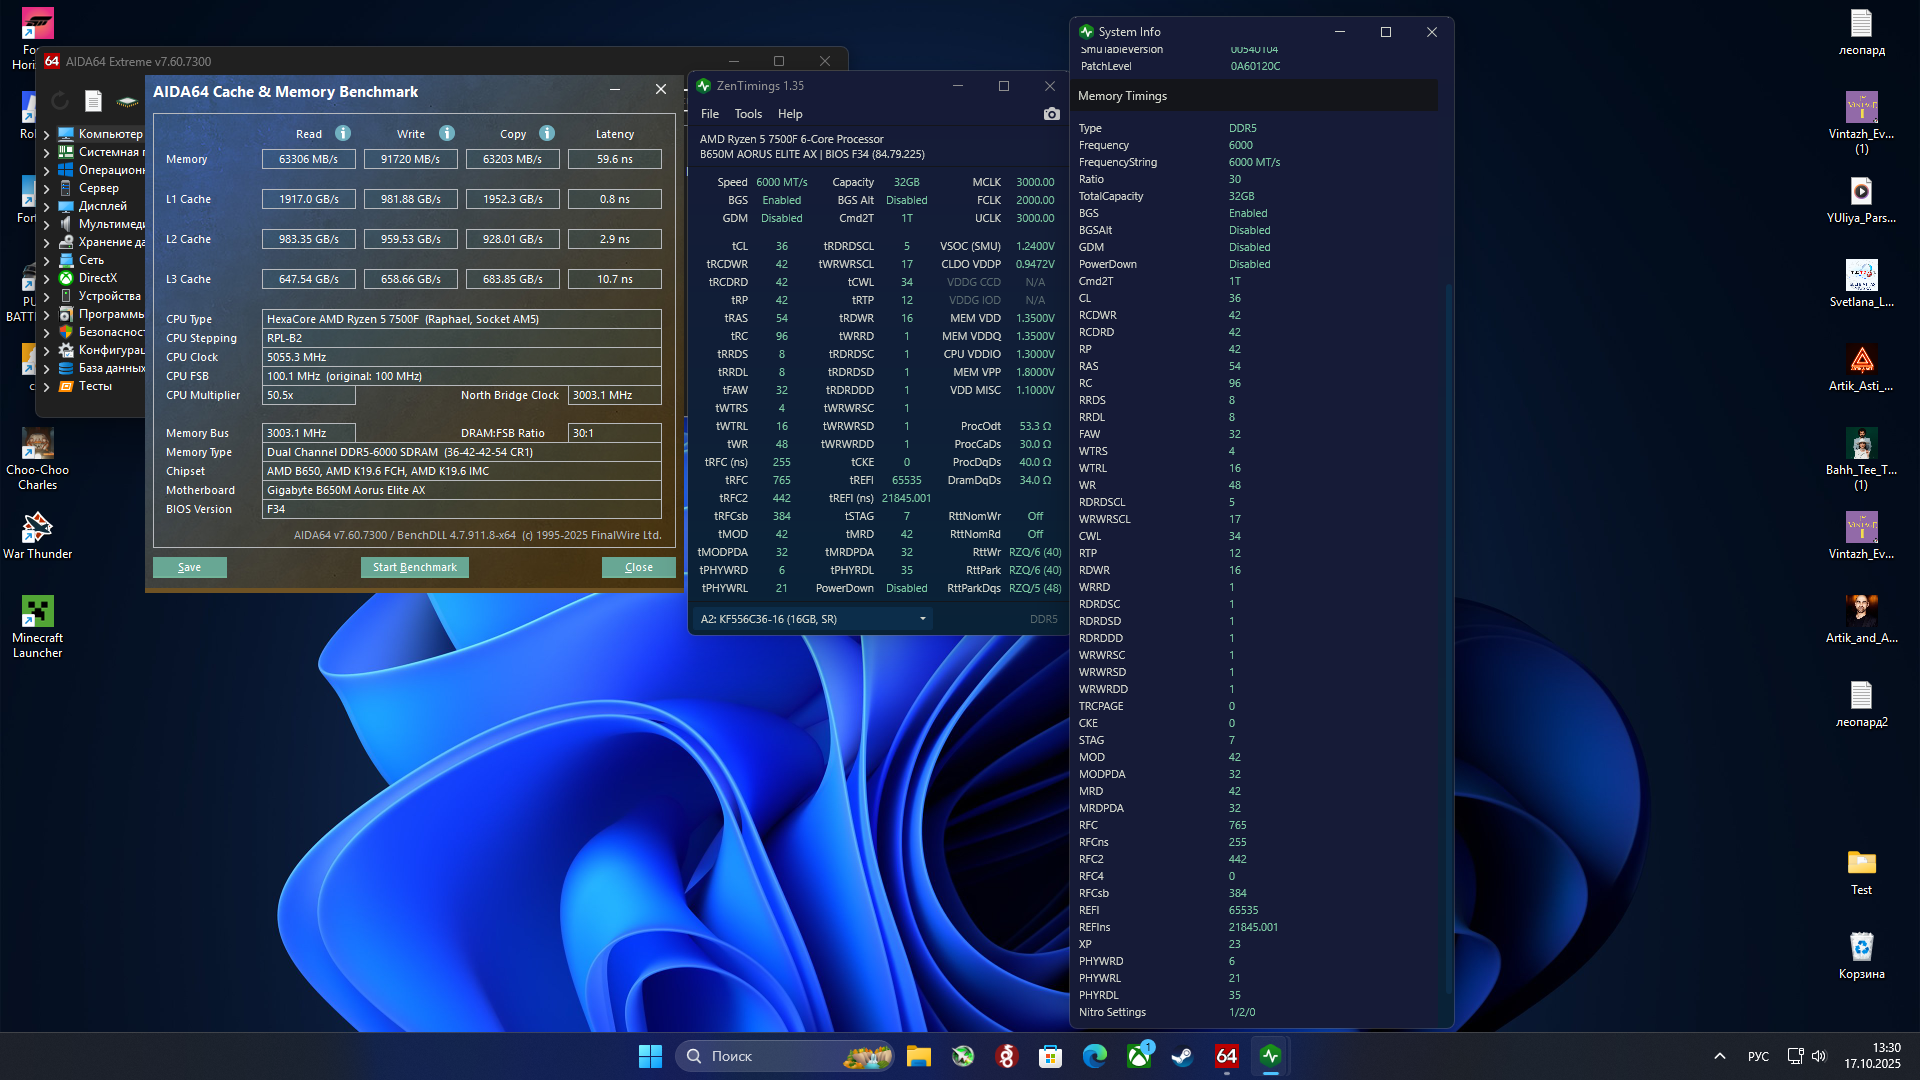Open the ZenTimings Tools menu
The width and height of the screenshot is (1920, 1080).
[747, 114]
